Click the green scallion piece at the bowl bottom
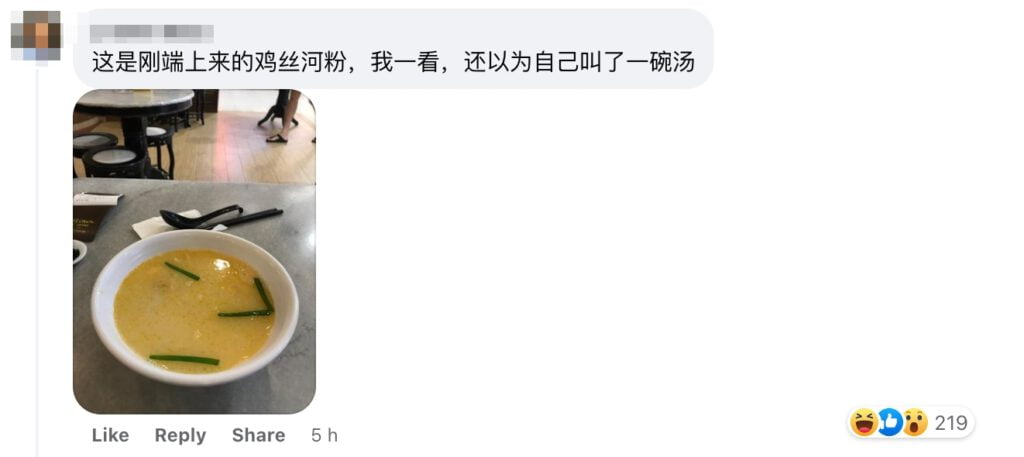The height and width of the screenshot is (457, 1024). pyautogui.click(x=184, y=359)
